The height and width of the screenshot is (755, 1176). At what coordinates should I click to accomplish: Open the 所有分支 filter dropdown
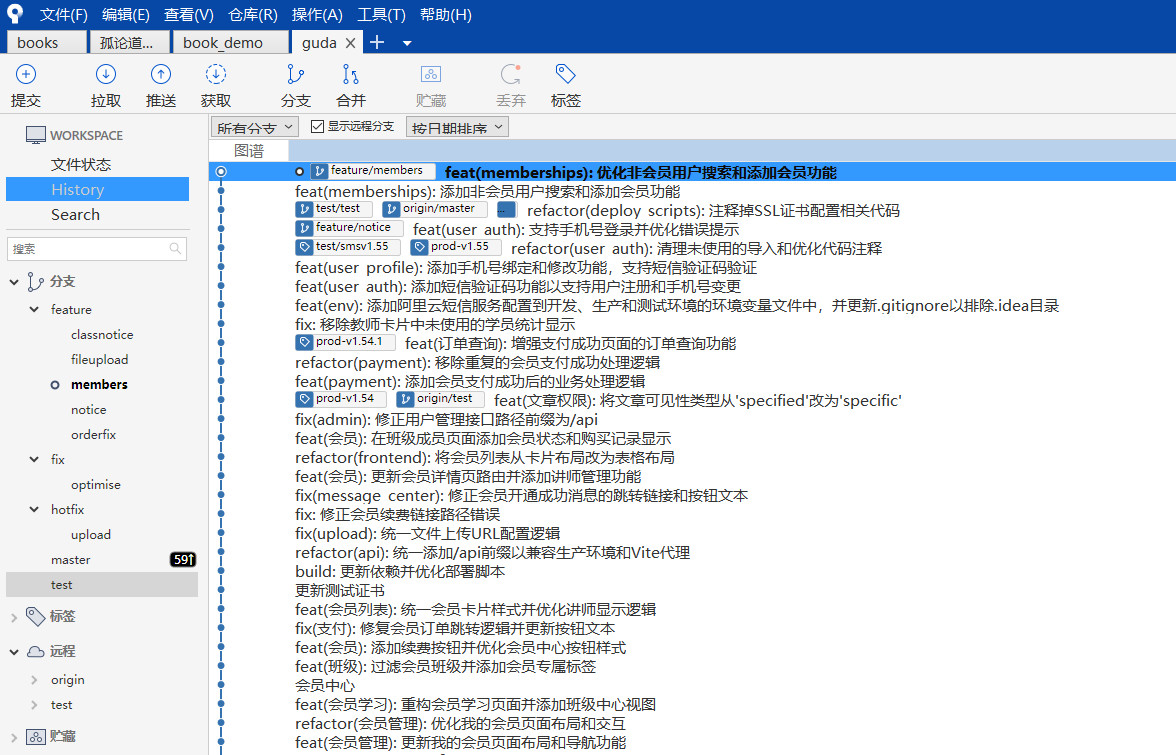[x=254, y=127]
